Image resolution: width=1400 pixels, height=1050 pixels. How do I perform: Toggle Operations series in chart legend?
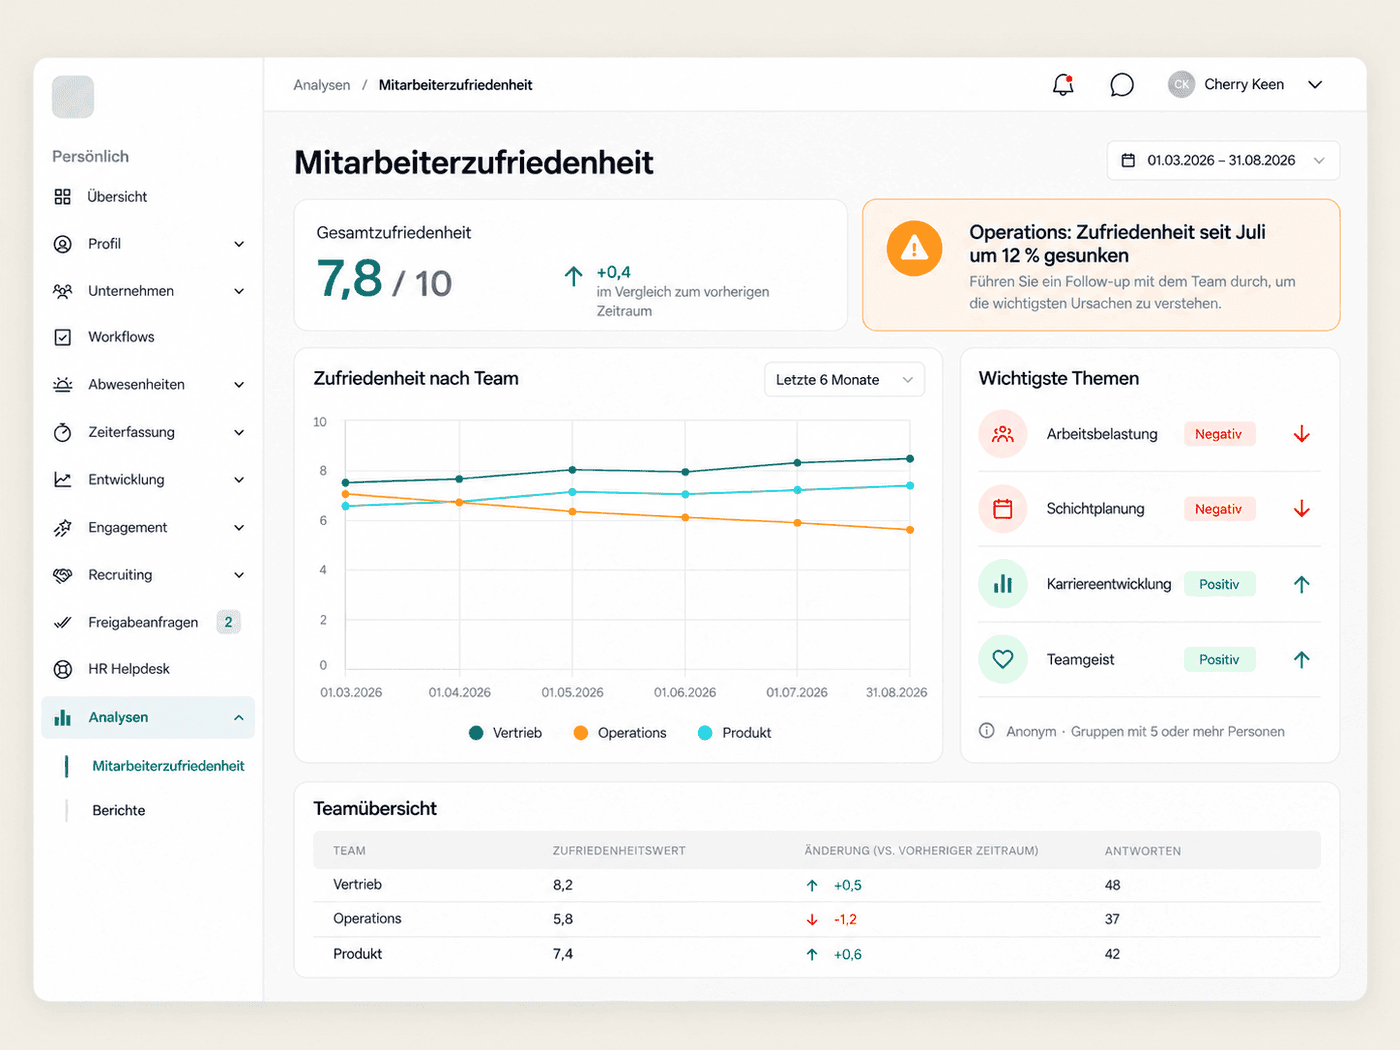coord(620,733)
